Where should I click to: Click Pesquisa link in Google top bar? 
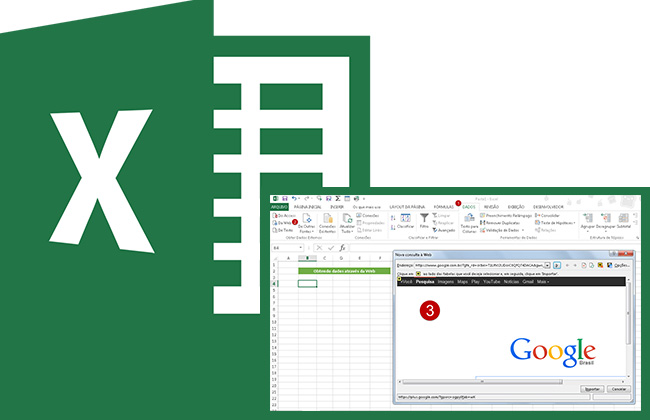point(425,282)
